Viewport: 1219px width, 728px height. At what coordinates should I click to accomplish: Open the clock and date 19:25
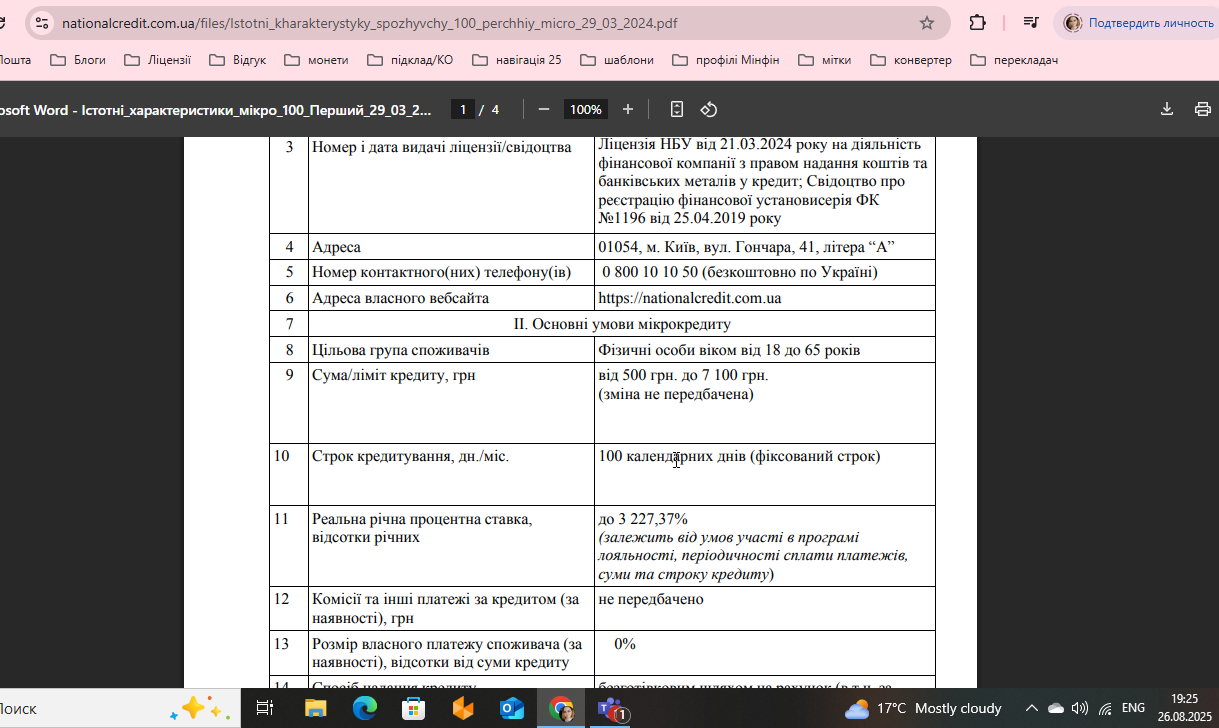pos(1183,709)
